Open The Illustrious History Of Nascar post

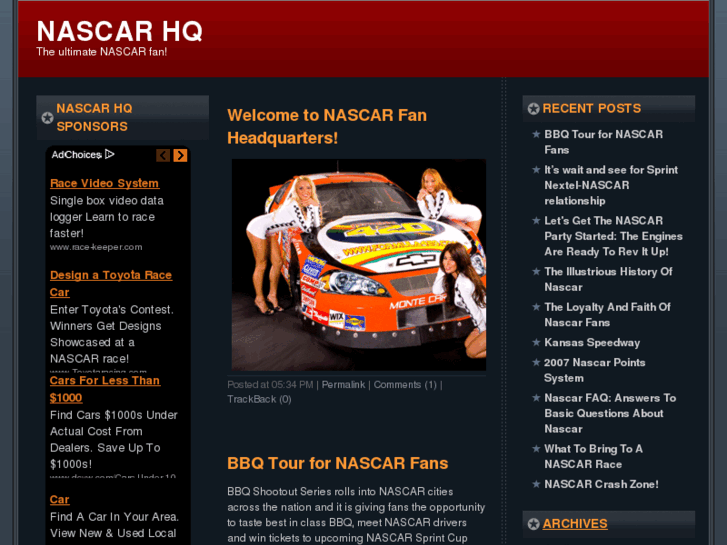[x=608, y=279]
